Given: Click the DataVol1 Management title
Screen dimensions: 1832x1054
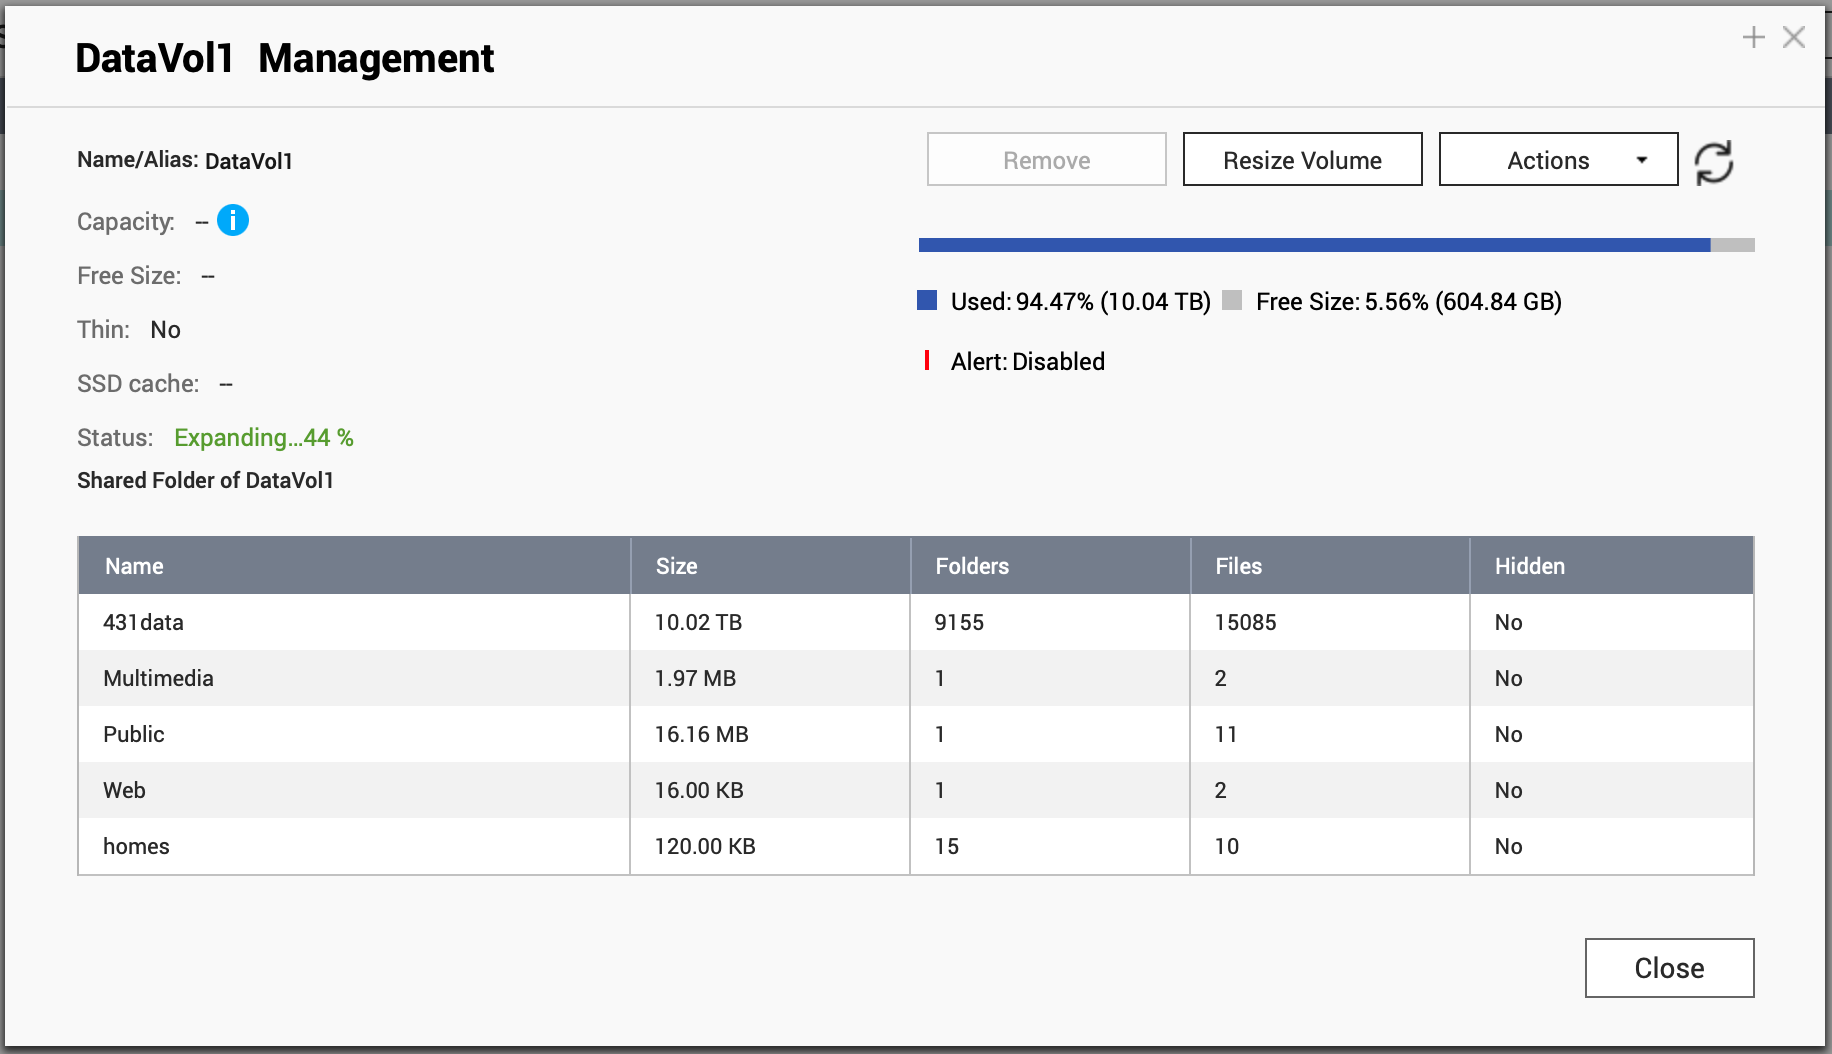Looking at the screenshot, I should coord(284,58).
